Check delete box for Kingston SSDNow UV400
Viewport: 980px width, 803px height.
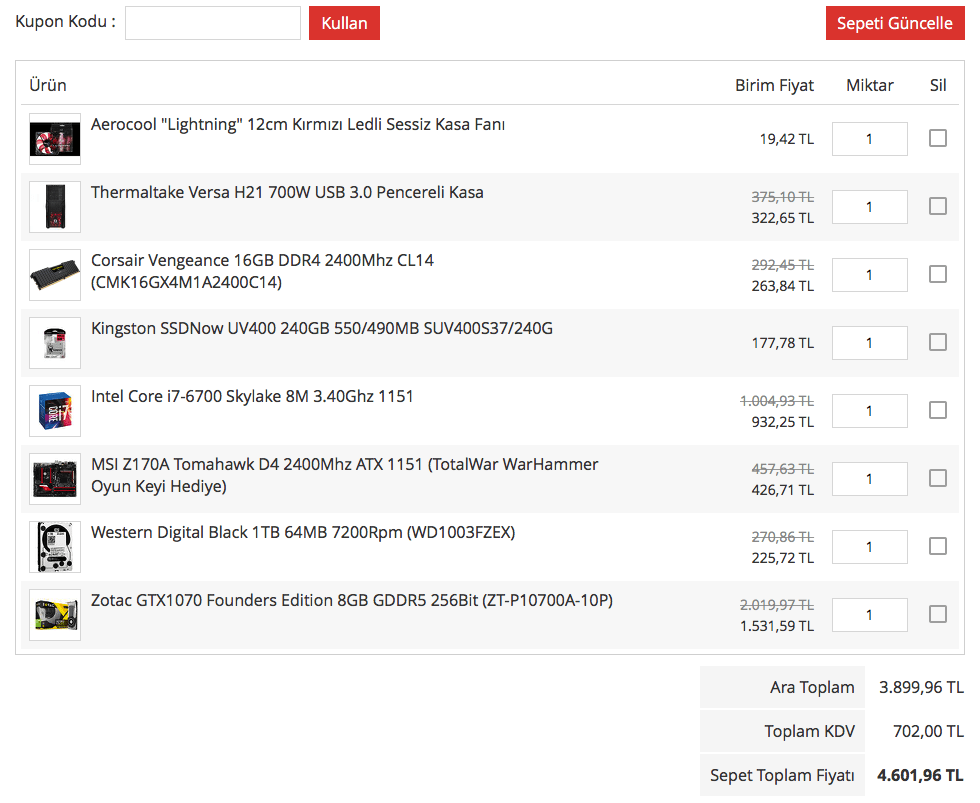(x=938, y=342)
